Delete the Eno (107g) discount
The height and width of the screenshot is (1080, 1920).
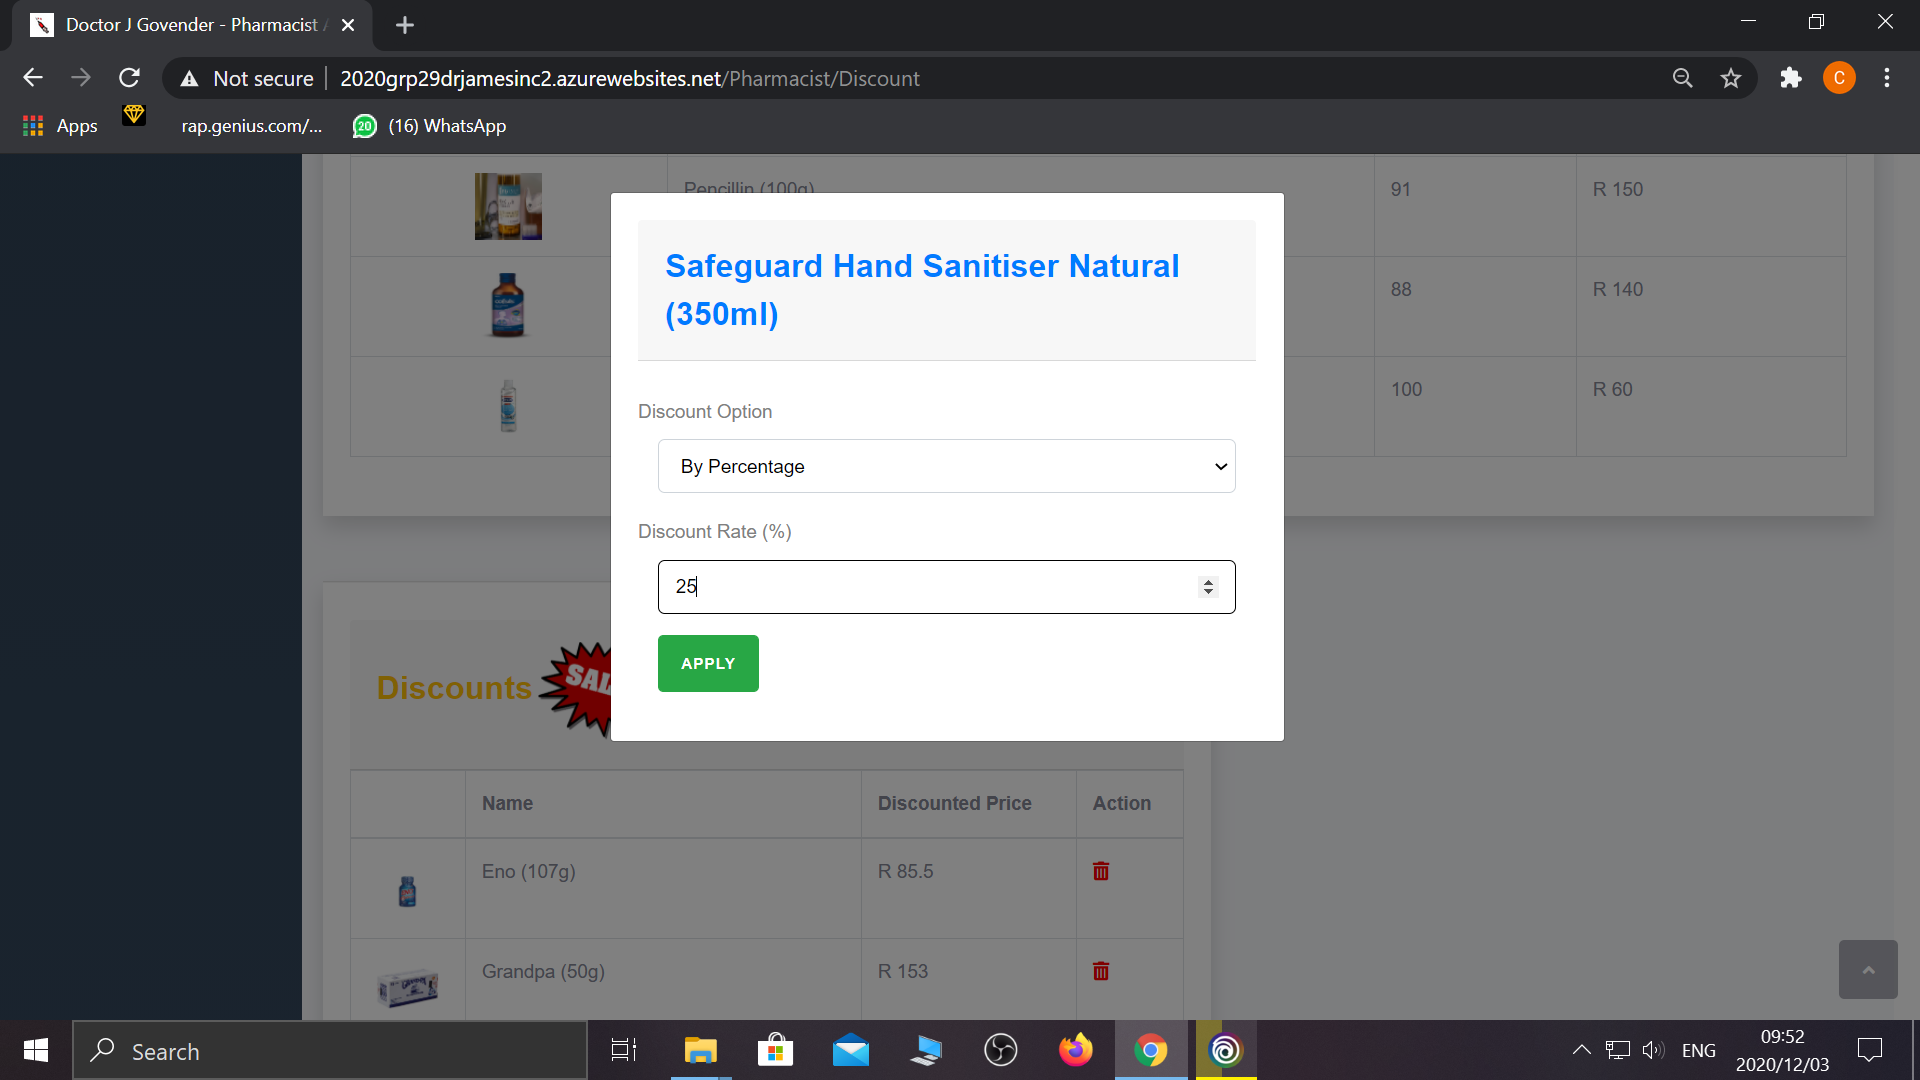[1101, 871]
